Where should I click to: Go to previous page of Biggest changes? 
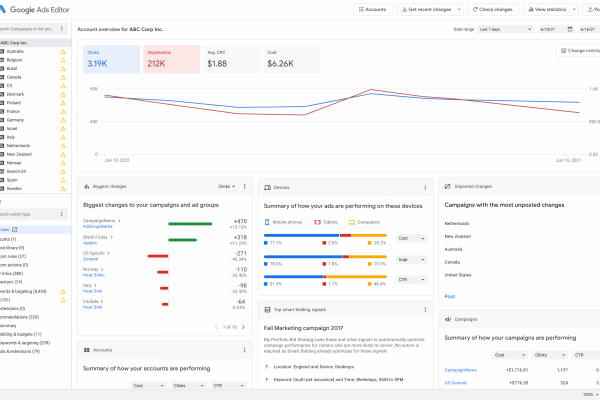pyautogui.click(x=216, y=327)
